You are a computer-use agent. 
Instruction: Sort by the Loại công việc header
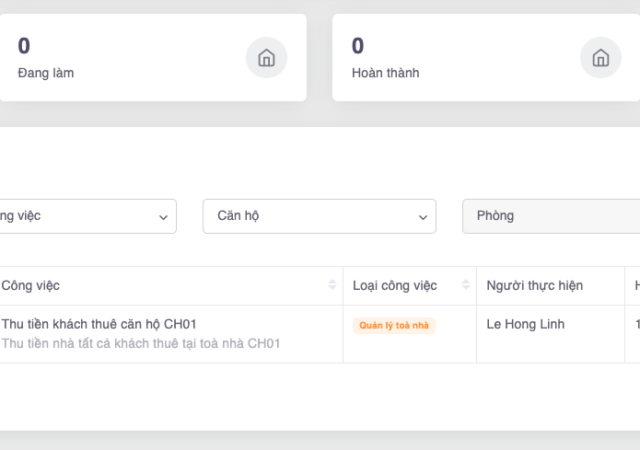click(x=395, y=286)
